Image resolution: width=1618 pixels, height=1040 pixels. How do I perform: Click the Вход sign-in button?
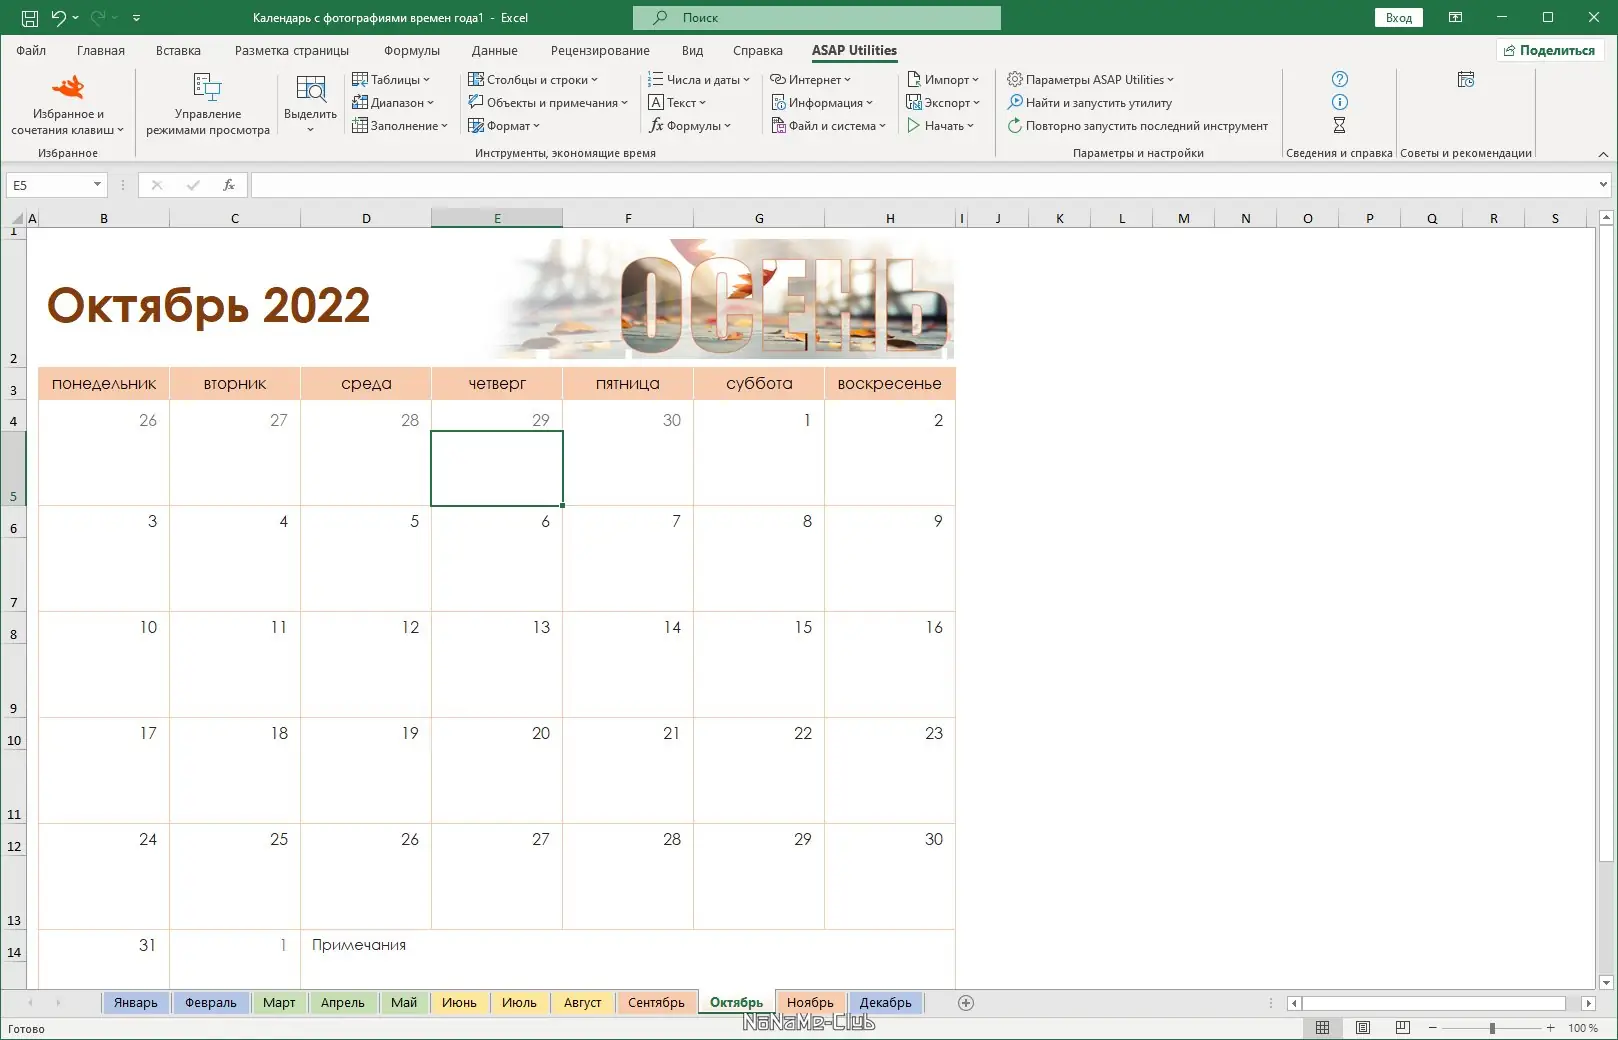(x=1399, y=18)
